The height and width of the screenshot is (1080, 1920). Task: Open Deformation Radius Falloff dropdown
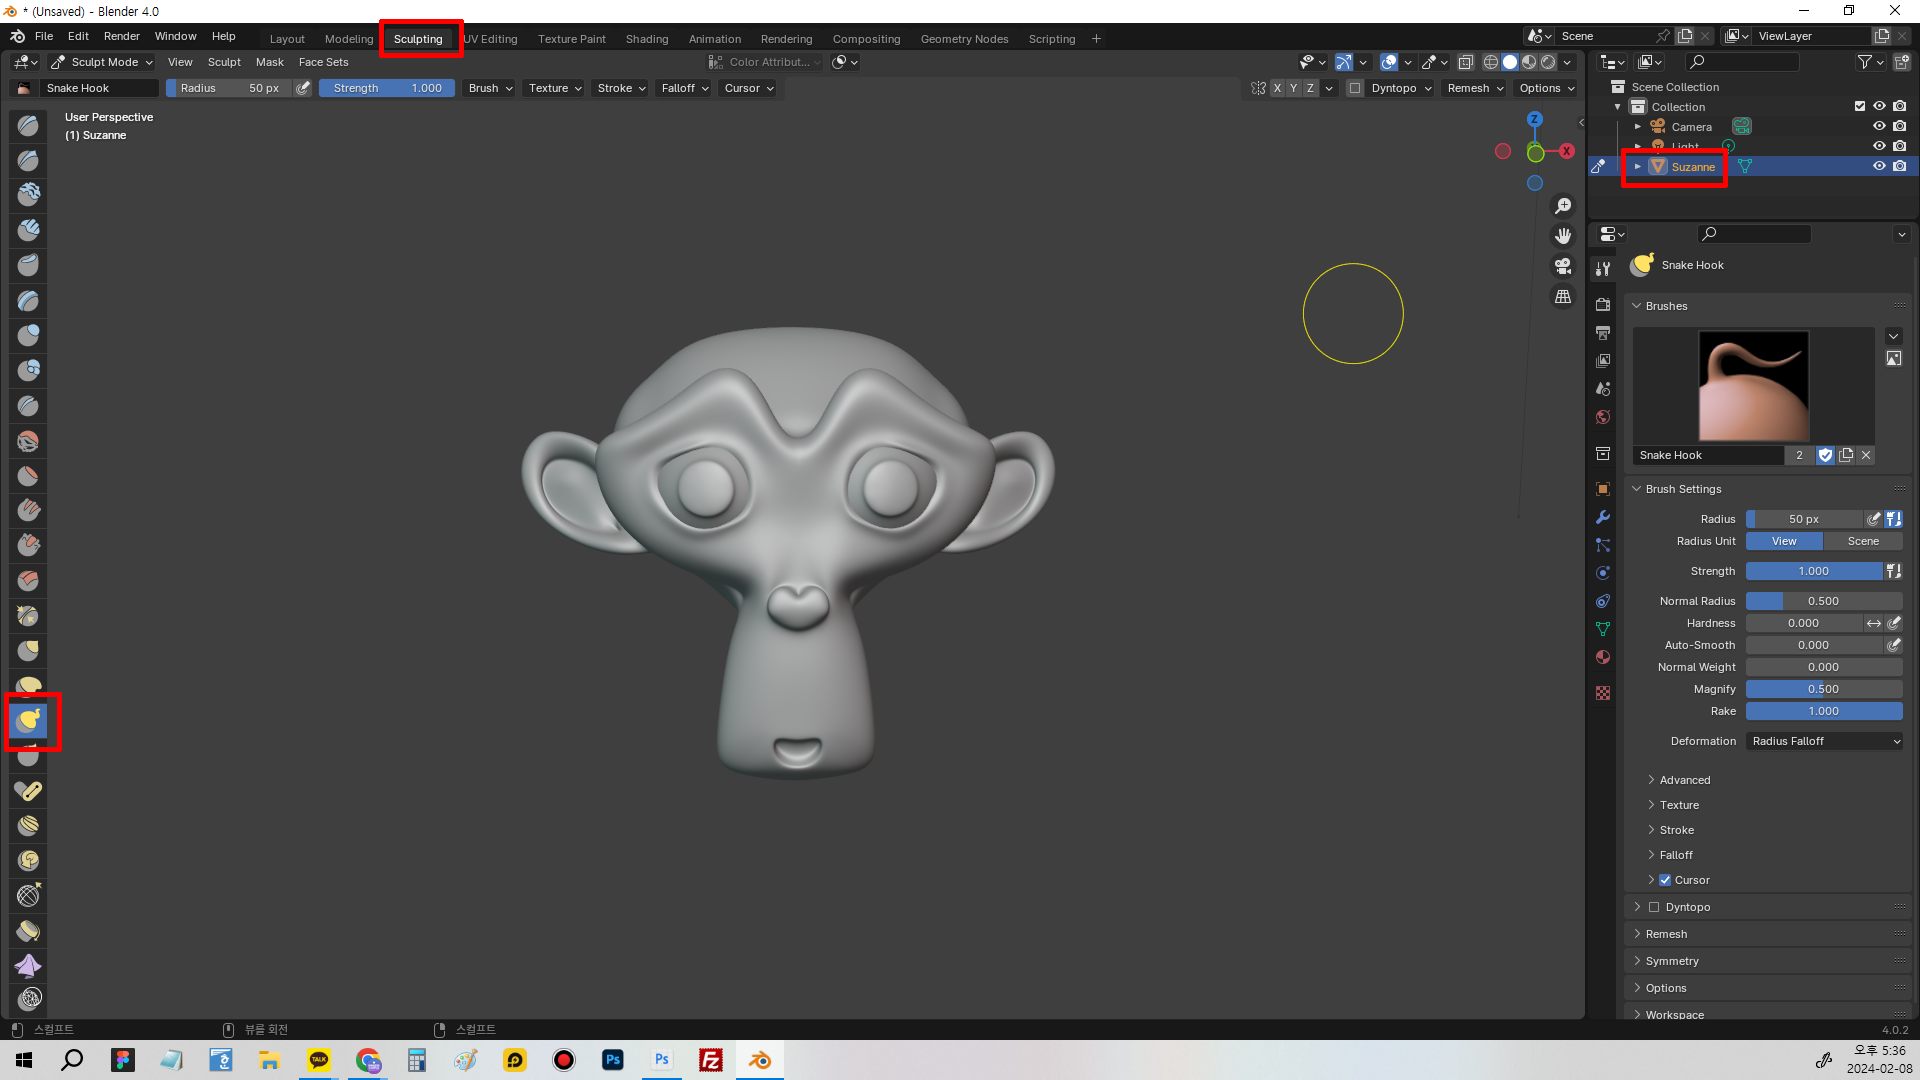pos(1824,741)
